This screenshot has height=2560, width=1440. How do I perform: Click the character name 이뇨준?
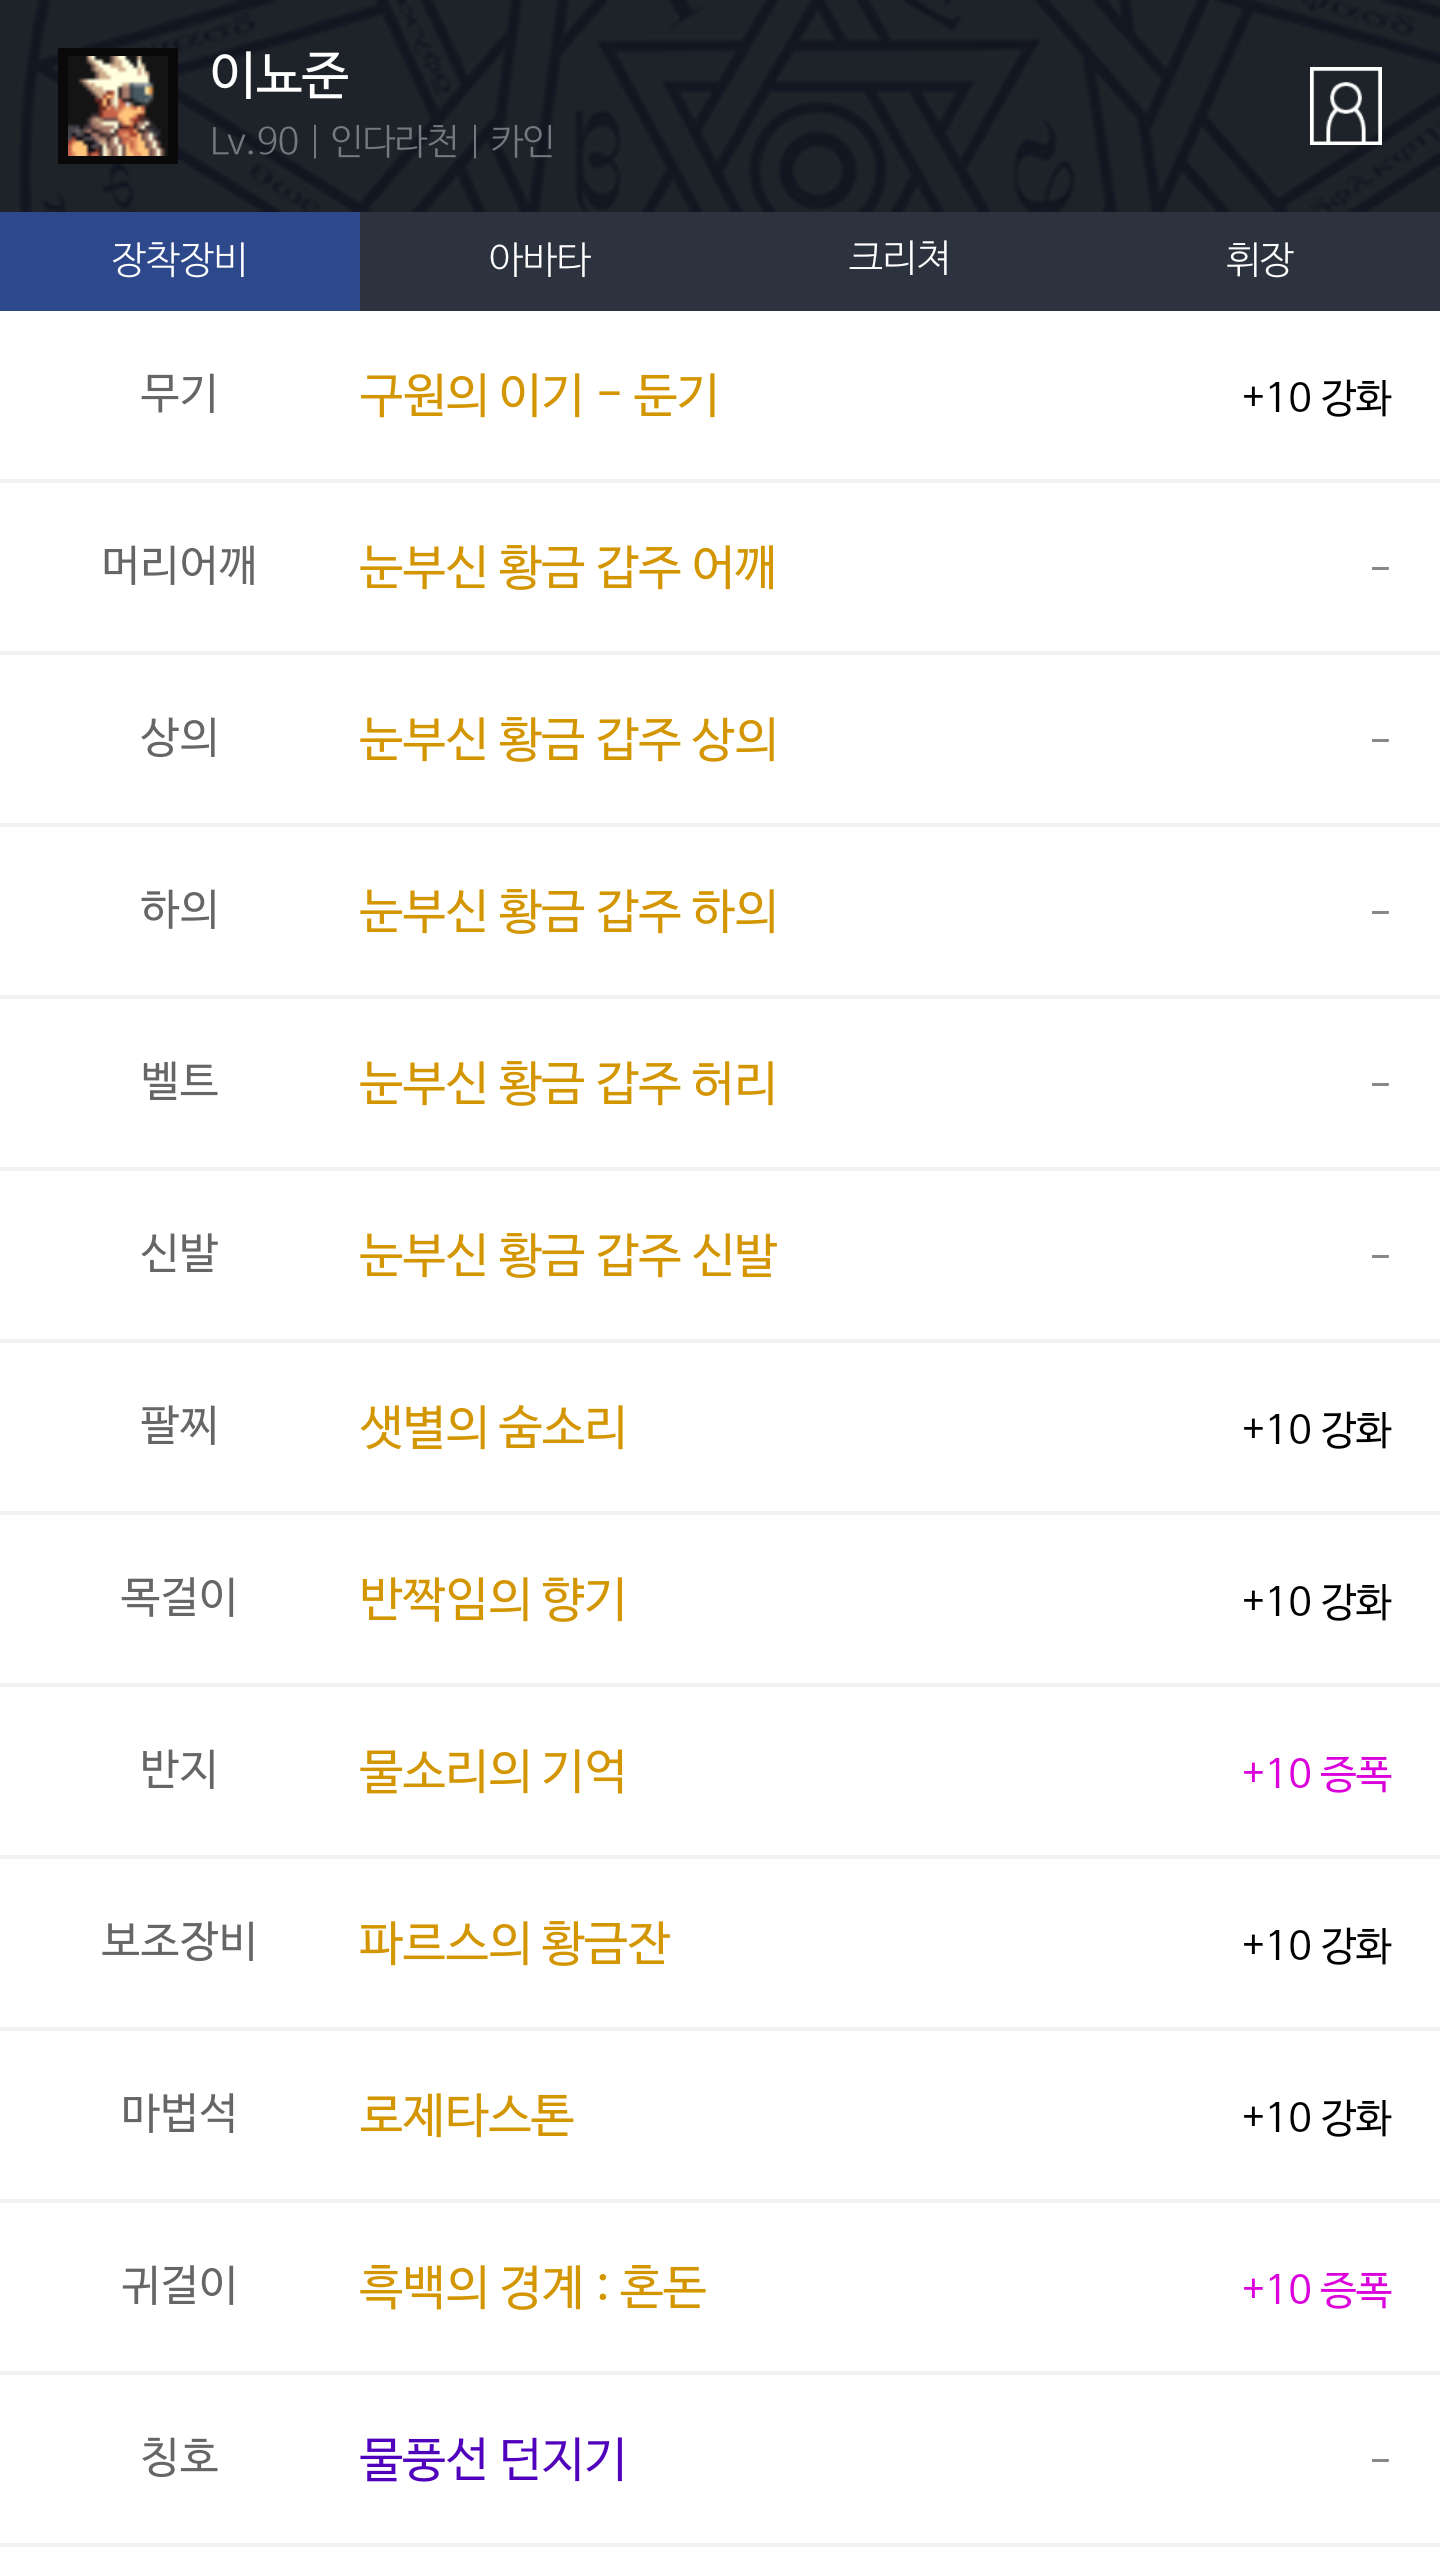(279, 76)
